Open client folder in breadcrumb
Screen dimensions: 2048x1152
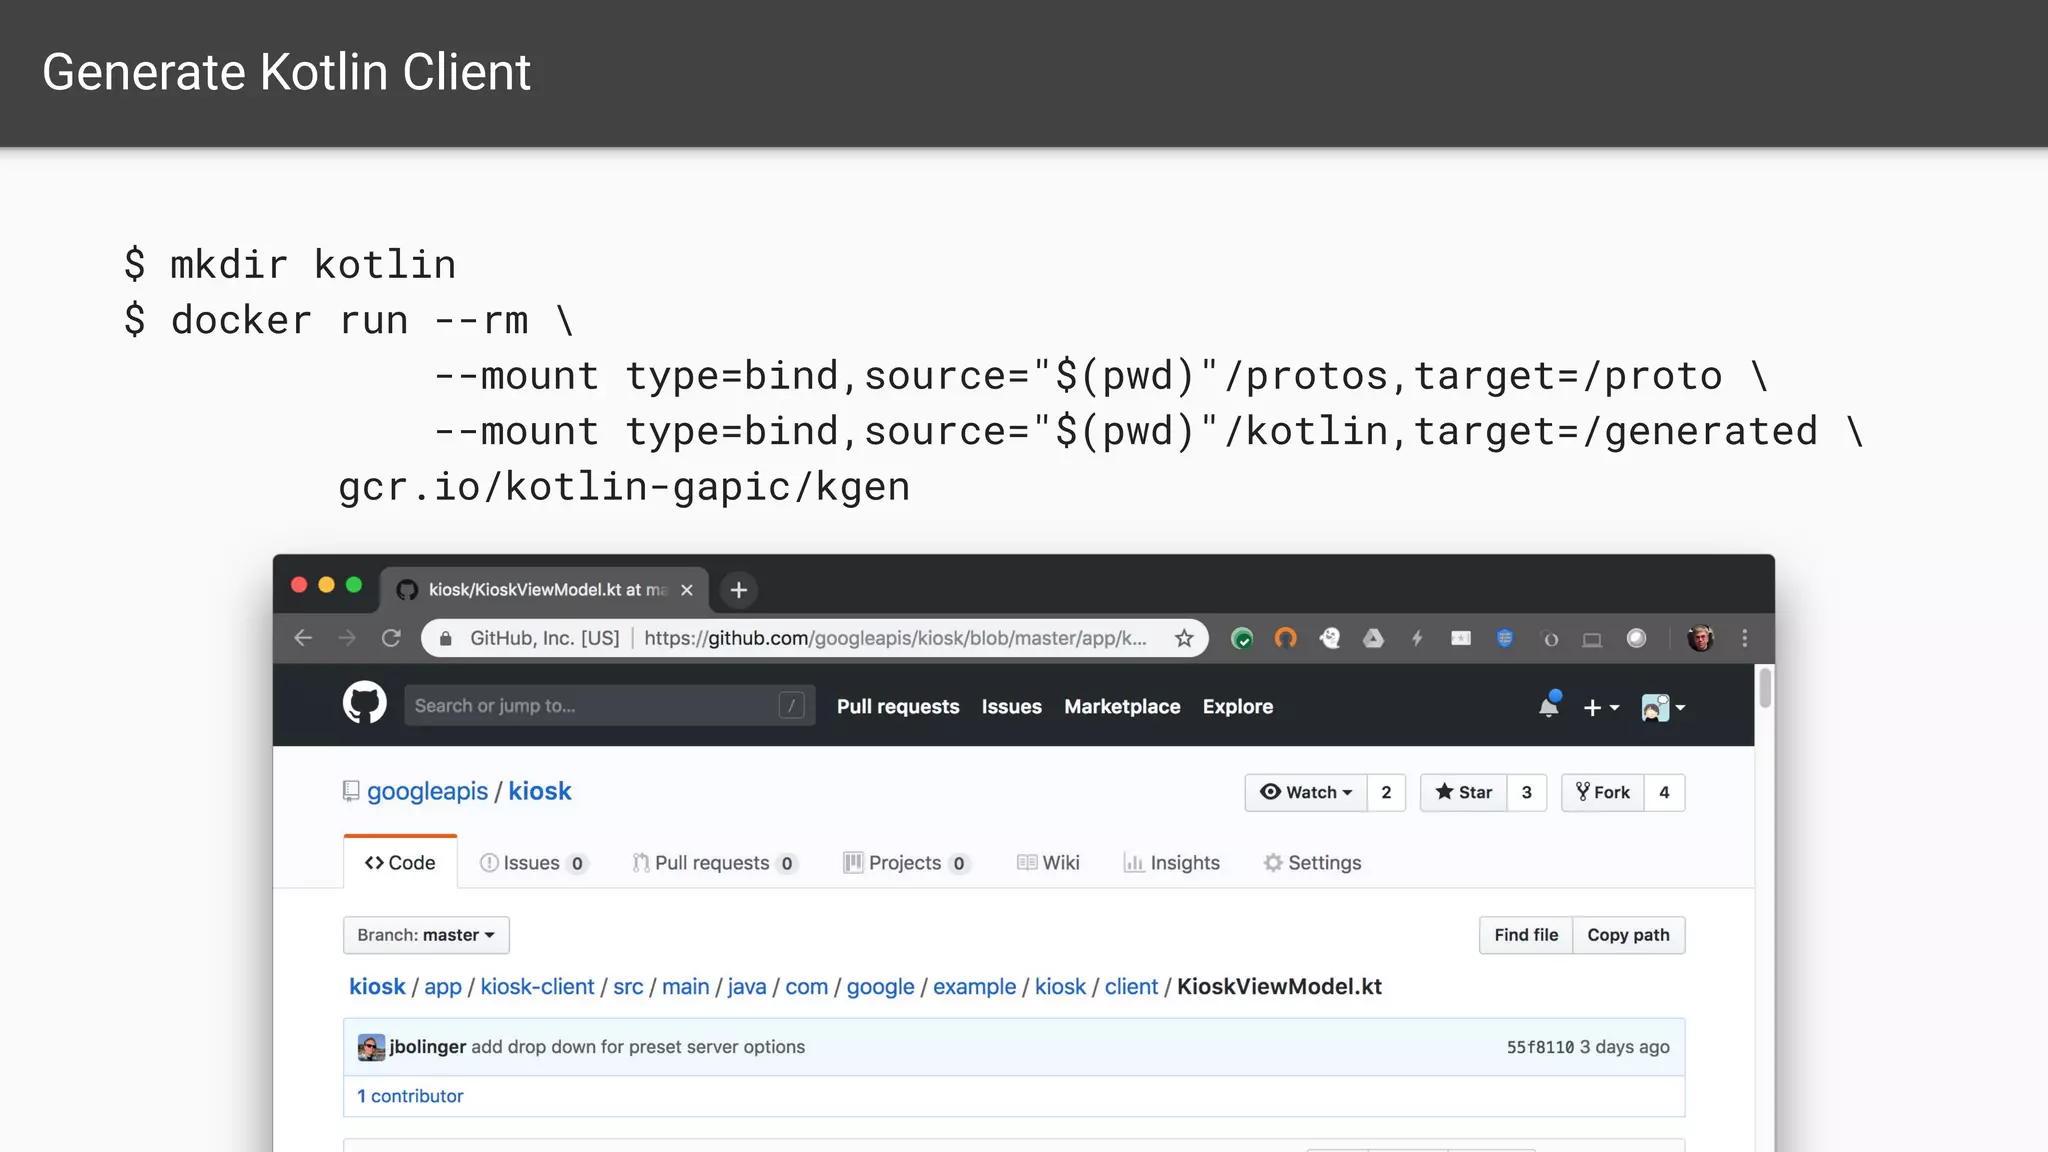point(1131,987)
